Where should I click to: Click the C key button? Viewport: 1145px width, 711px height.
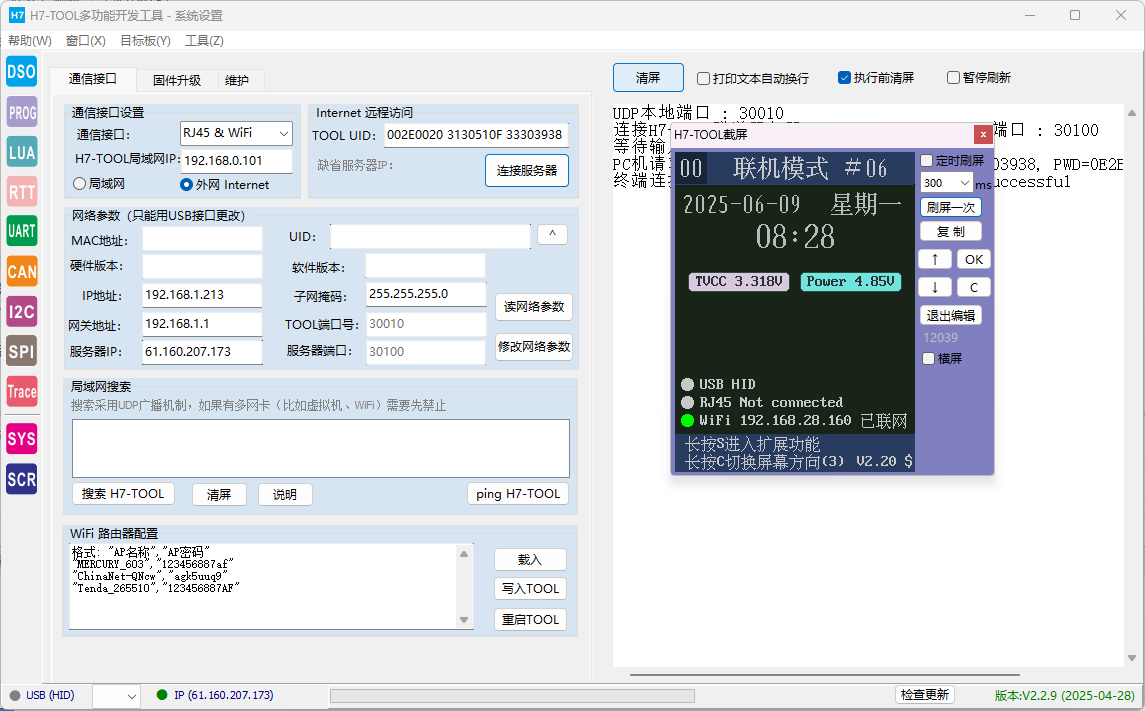pos(973,287)
